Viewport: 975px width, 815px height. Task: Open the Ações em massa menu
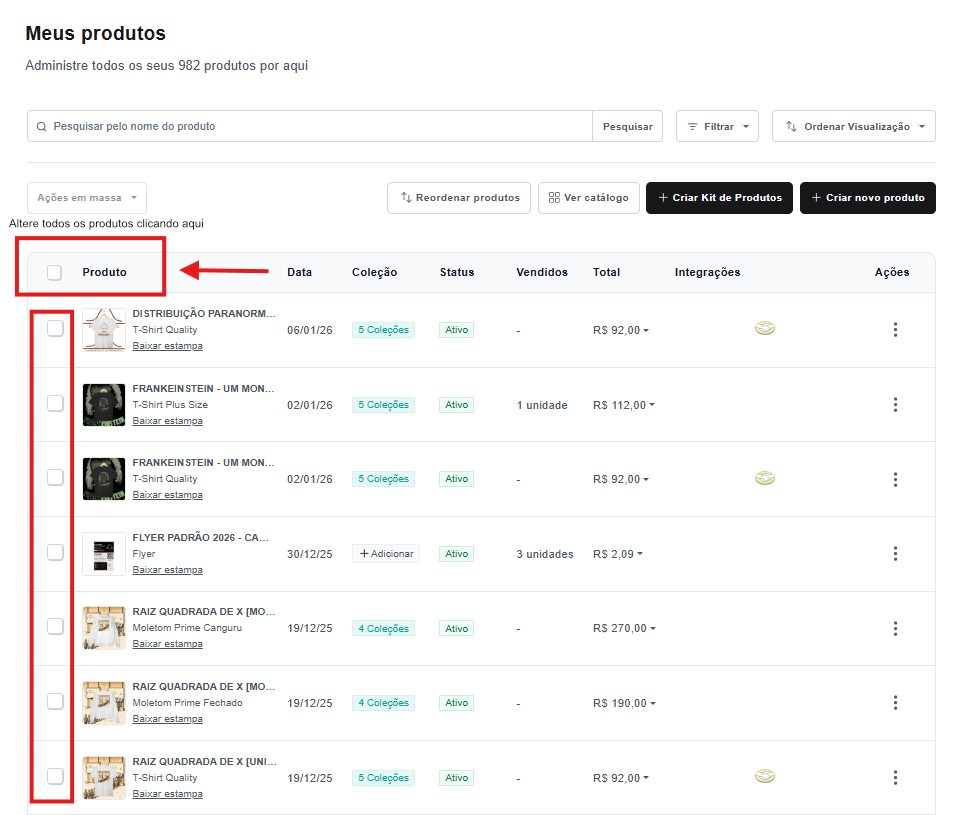point(87,198)
